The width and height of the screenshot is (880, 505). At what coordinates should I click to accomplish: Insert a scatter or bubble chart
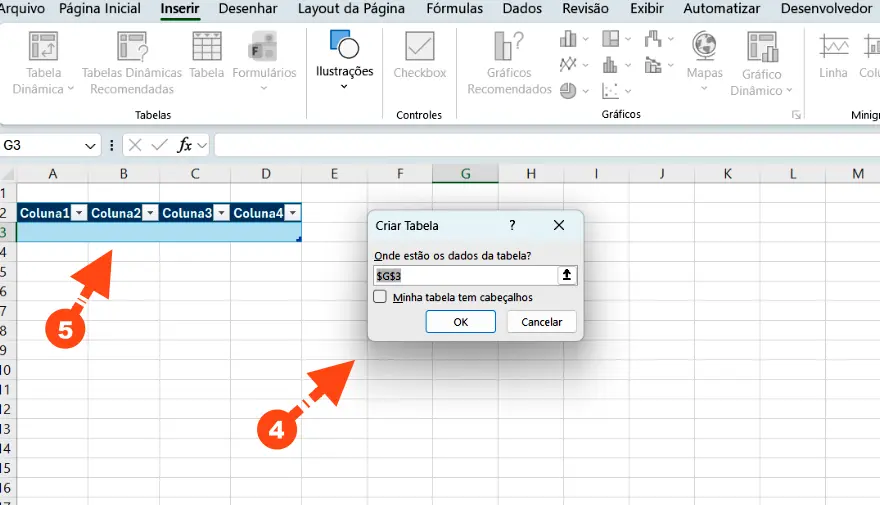pyautogui.click(x=611, y=91)
